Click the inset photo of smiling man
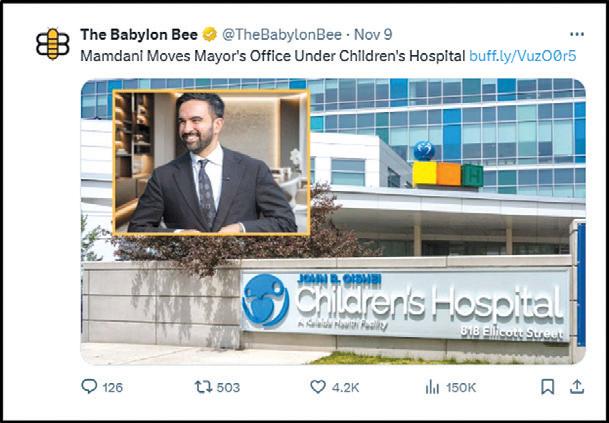 coord(212,162)
